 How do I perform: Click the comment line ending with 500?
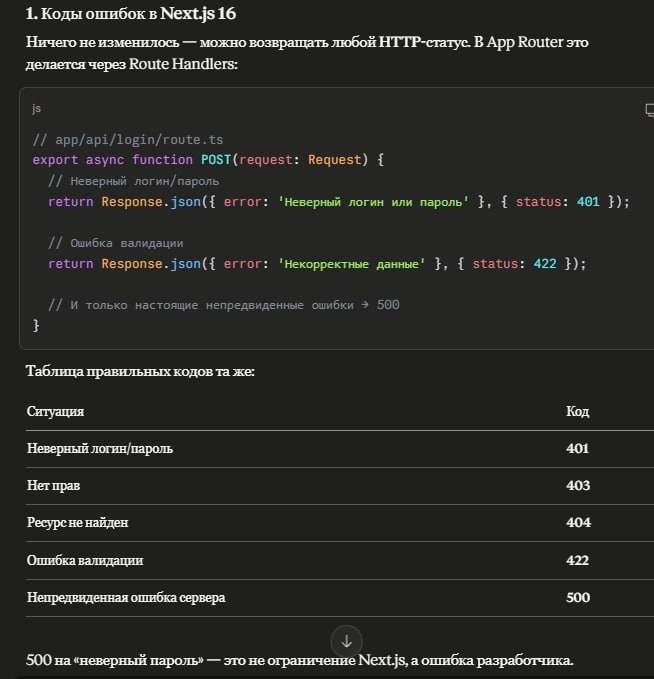point(223,305)
